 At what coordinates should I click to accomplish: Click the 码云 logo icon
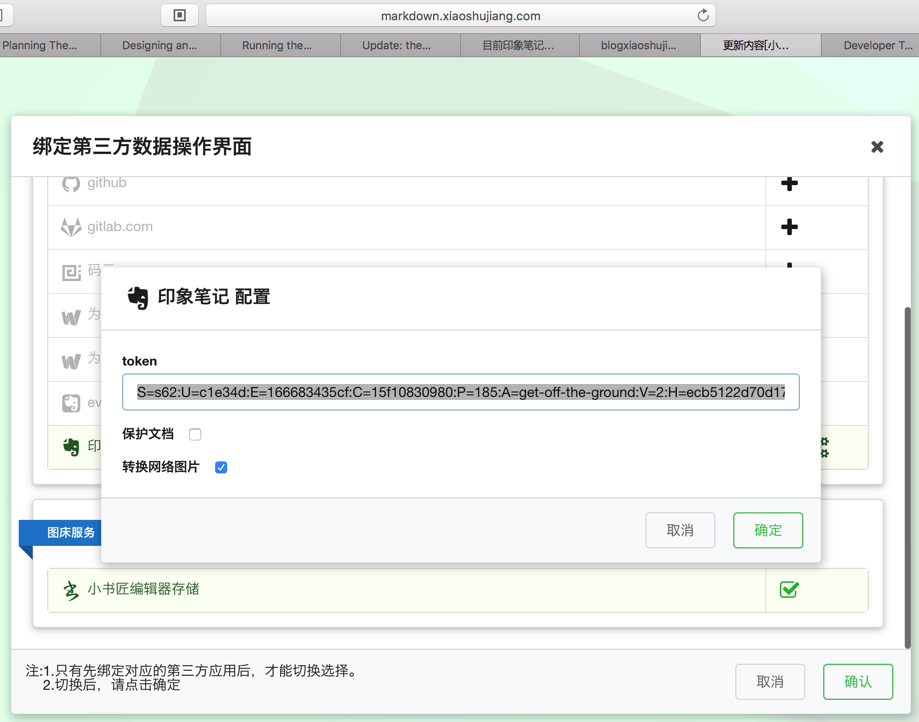pyautogui.click(x=71, y=272)
